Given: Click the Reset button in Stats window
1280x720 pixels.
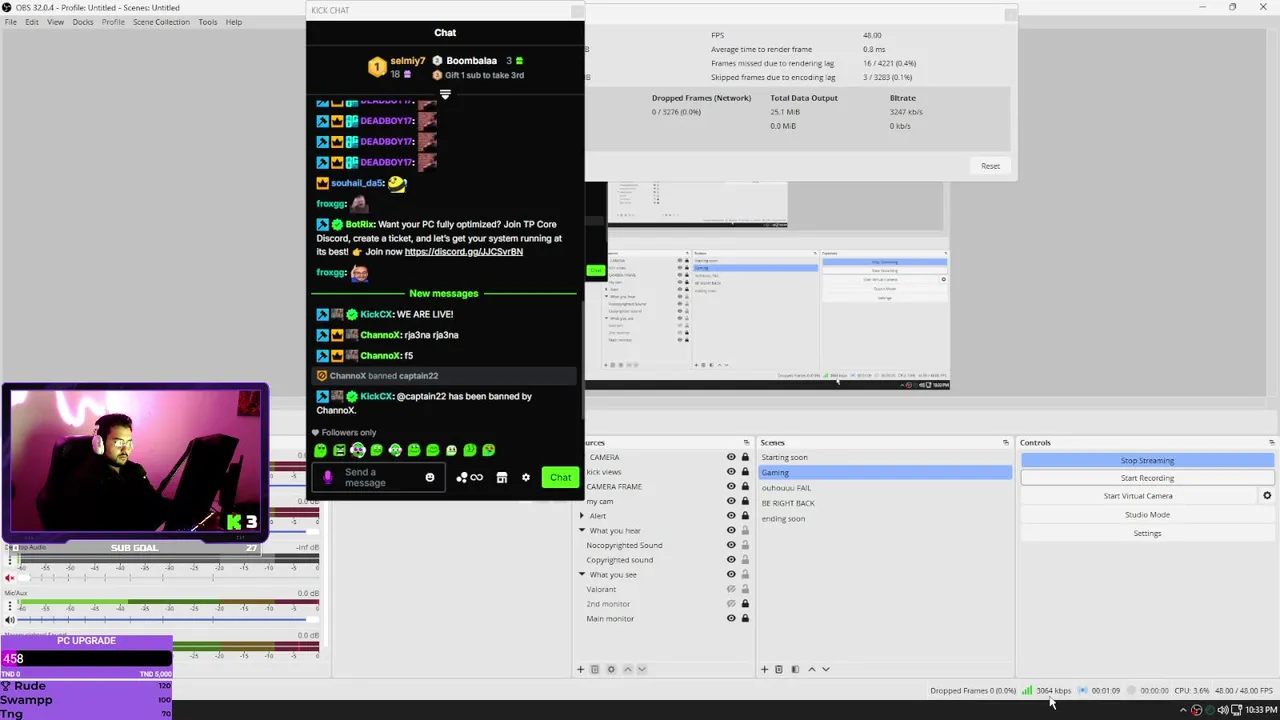Looking at the screenshot, I should click(990, 166).
